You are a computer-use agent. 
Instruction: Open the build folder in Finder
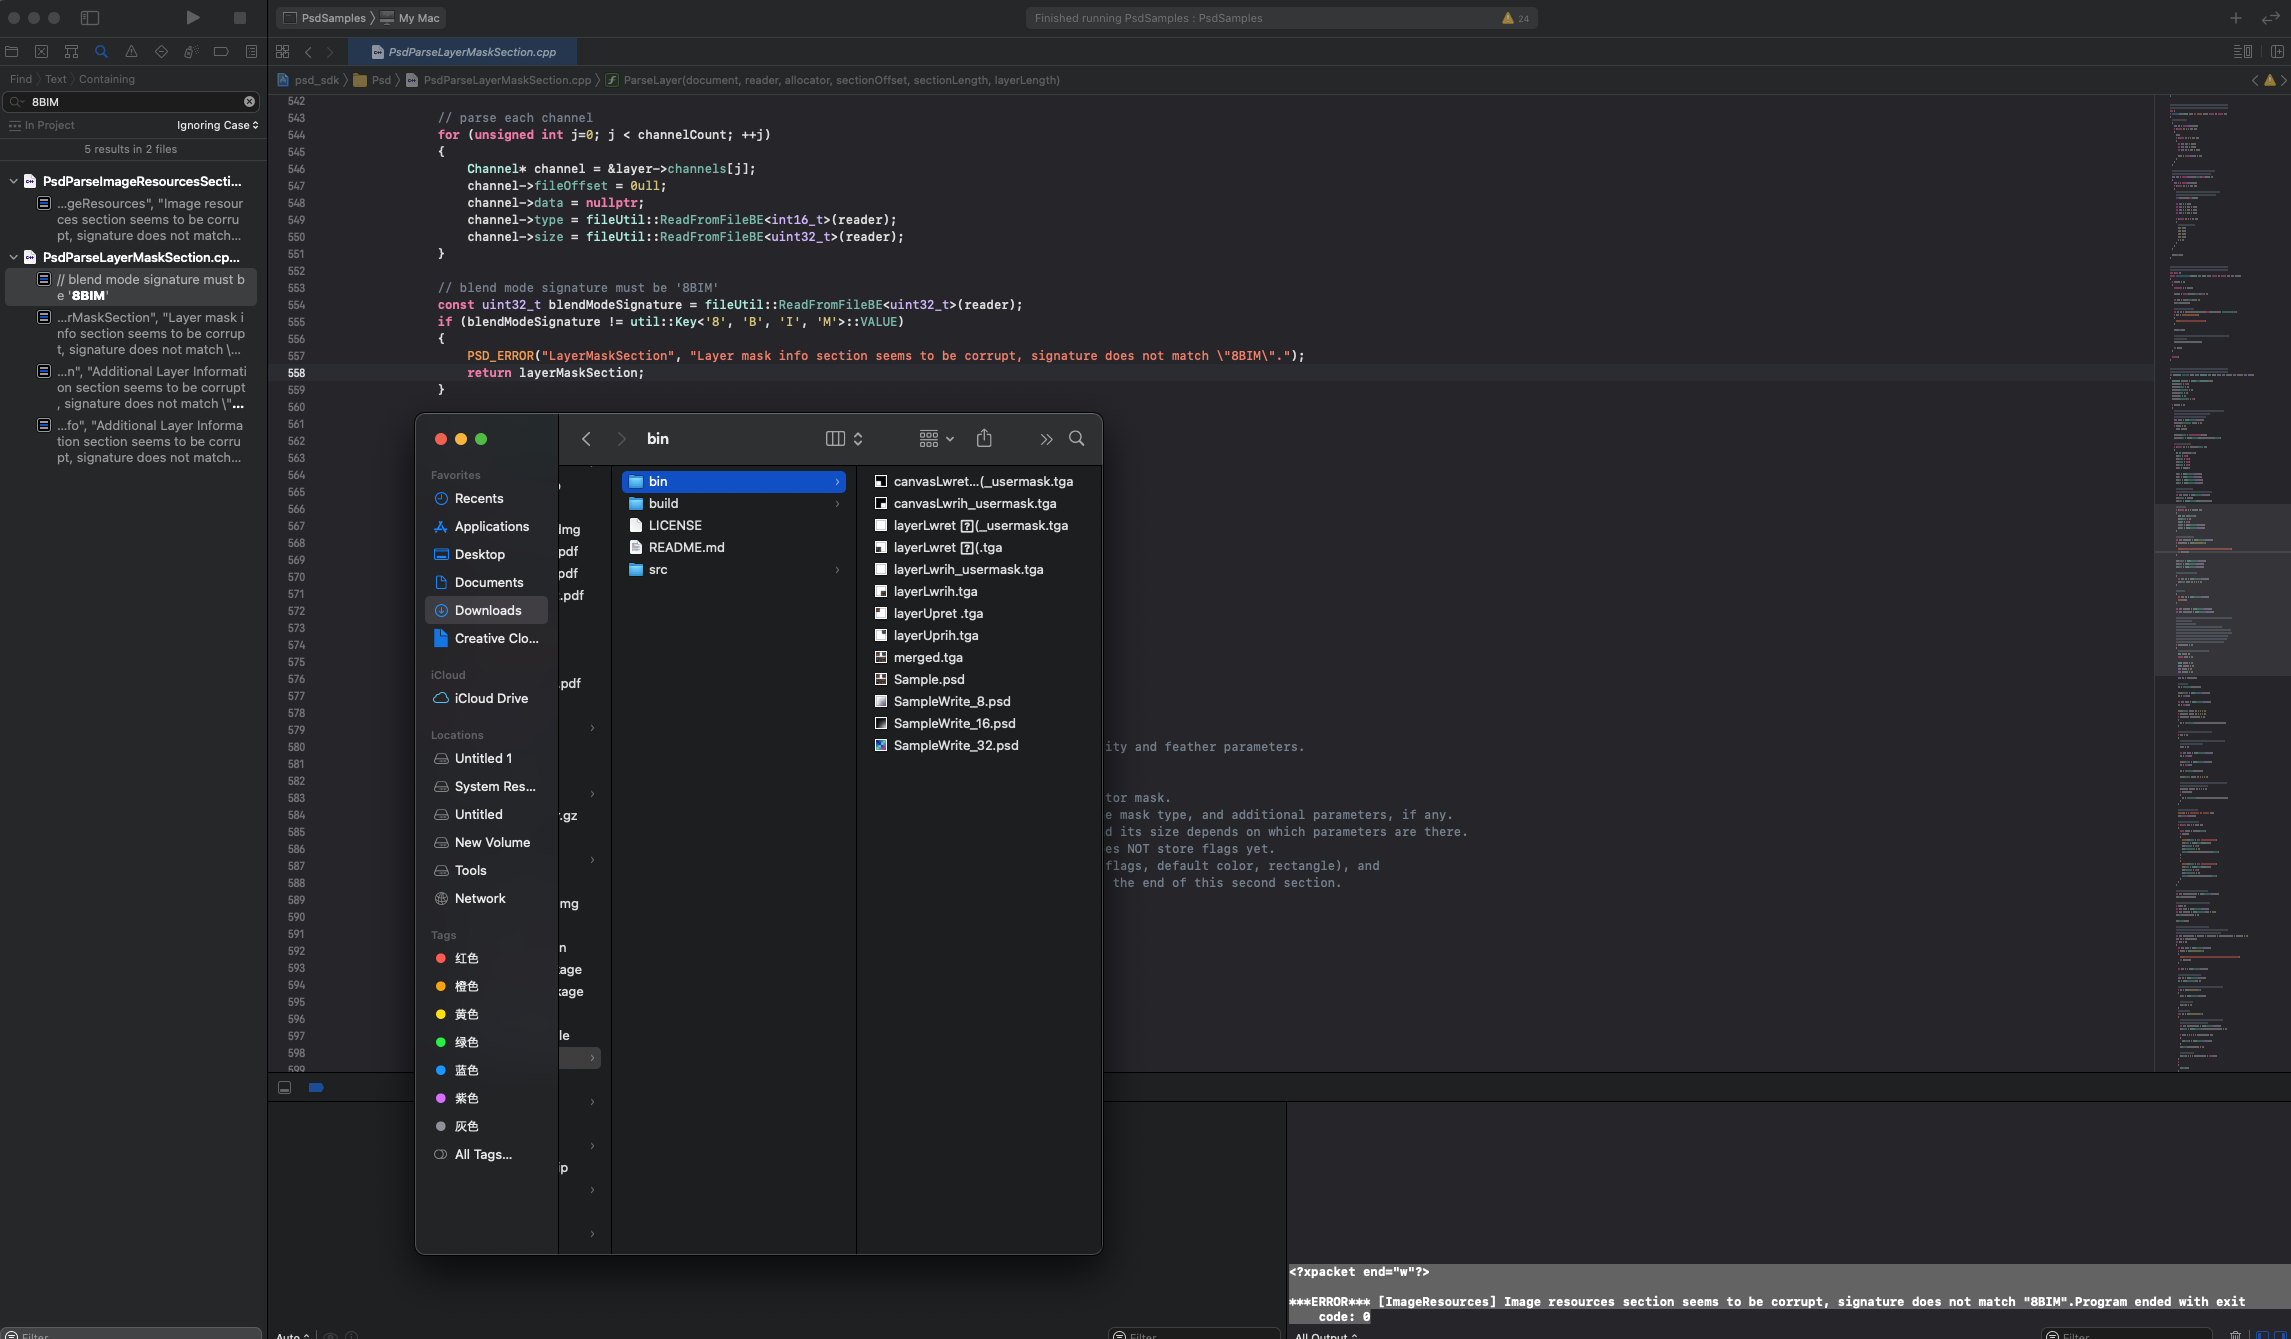pos(663,503)
